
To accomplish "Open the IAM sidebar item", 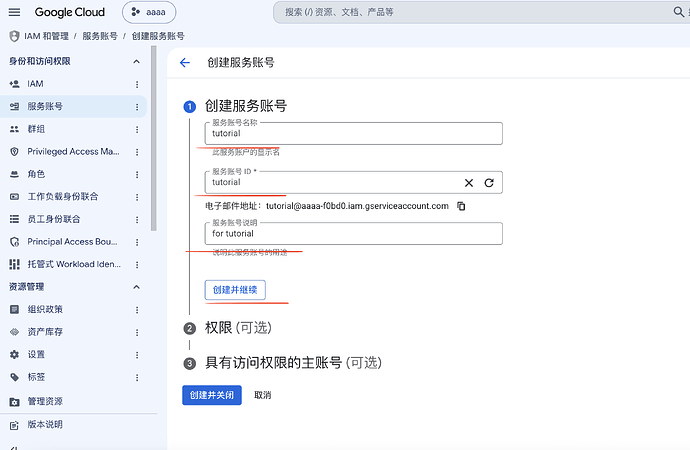I will 73,84.
